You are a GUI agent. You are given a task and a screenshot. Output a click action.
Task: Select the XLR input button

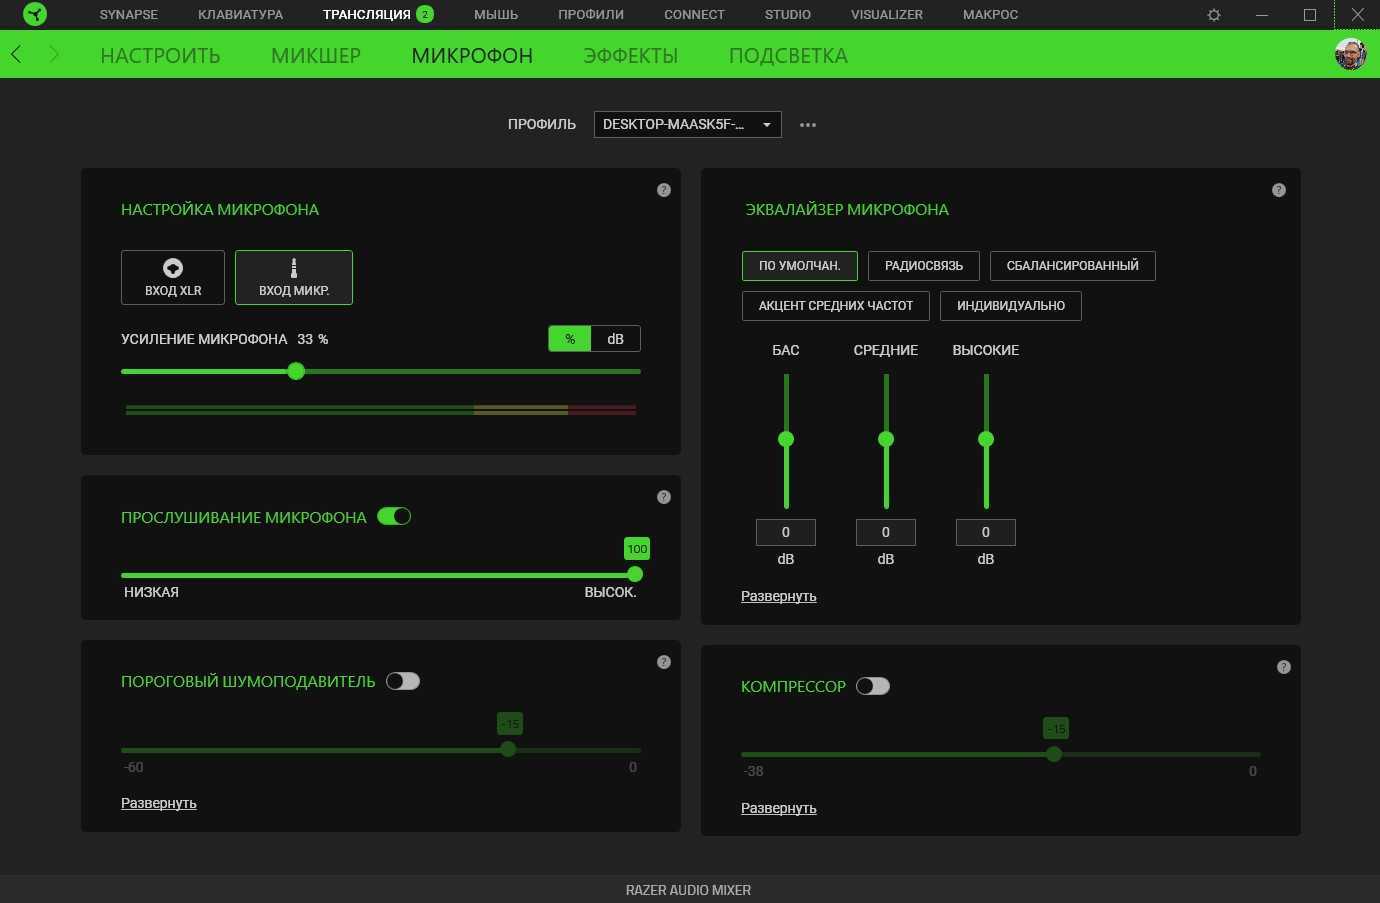point(173,277)
